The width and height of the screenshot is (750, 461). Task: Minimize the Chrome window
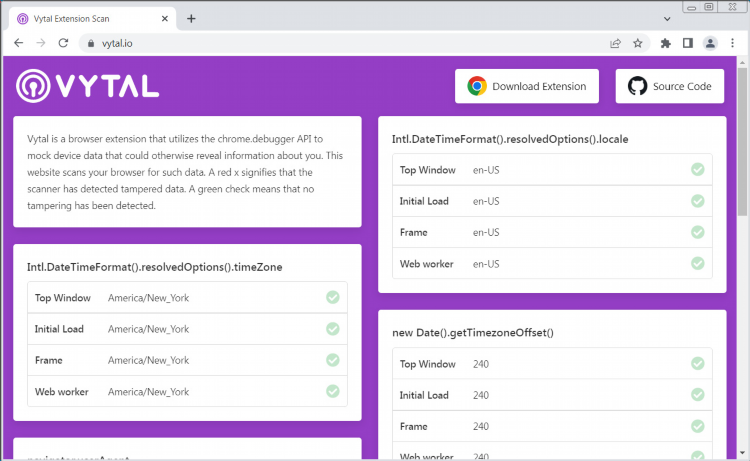tap(691, 7)
